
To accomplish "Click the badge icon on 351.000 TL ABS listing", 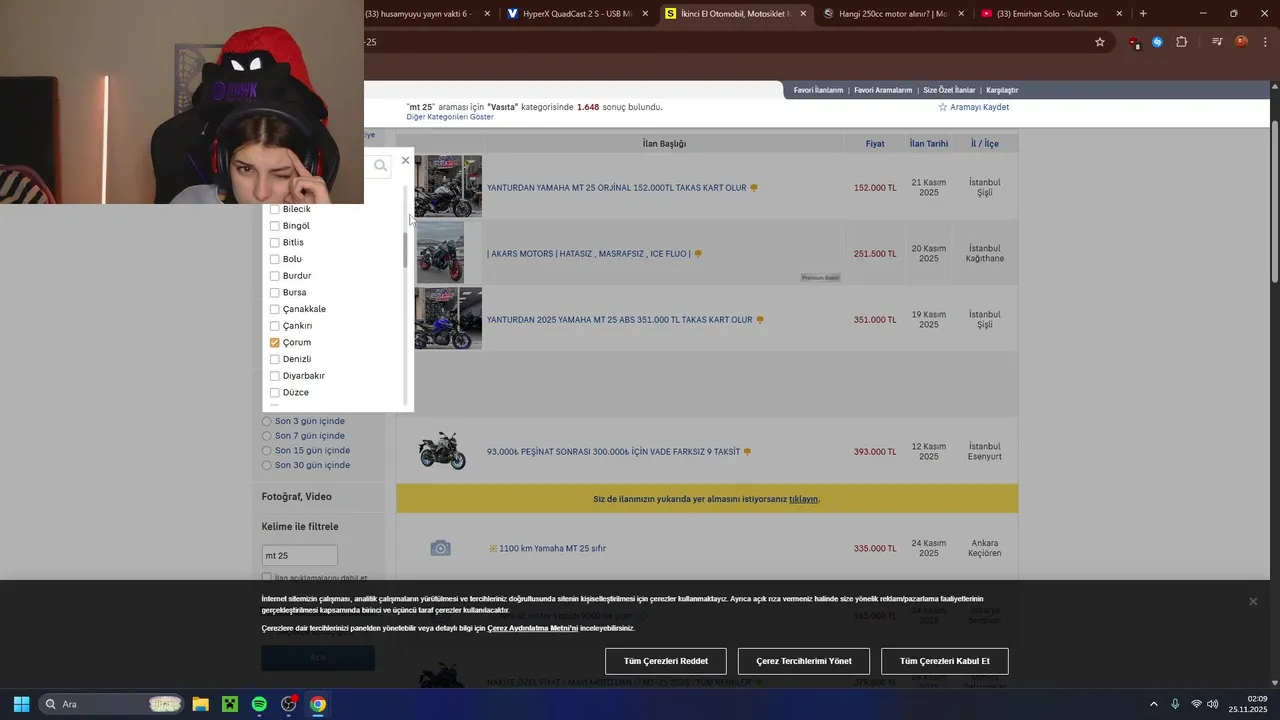I will click(x=760, y=320).
